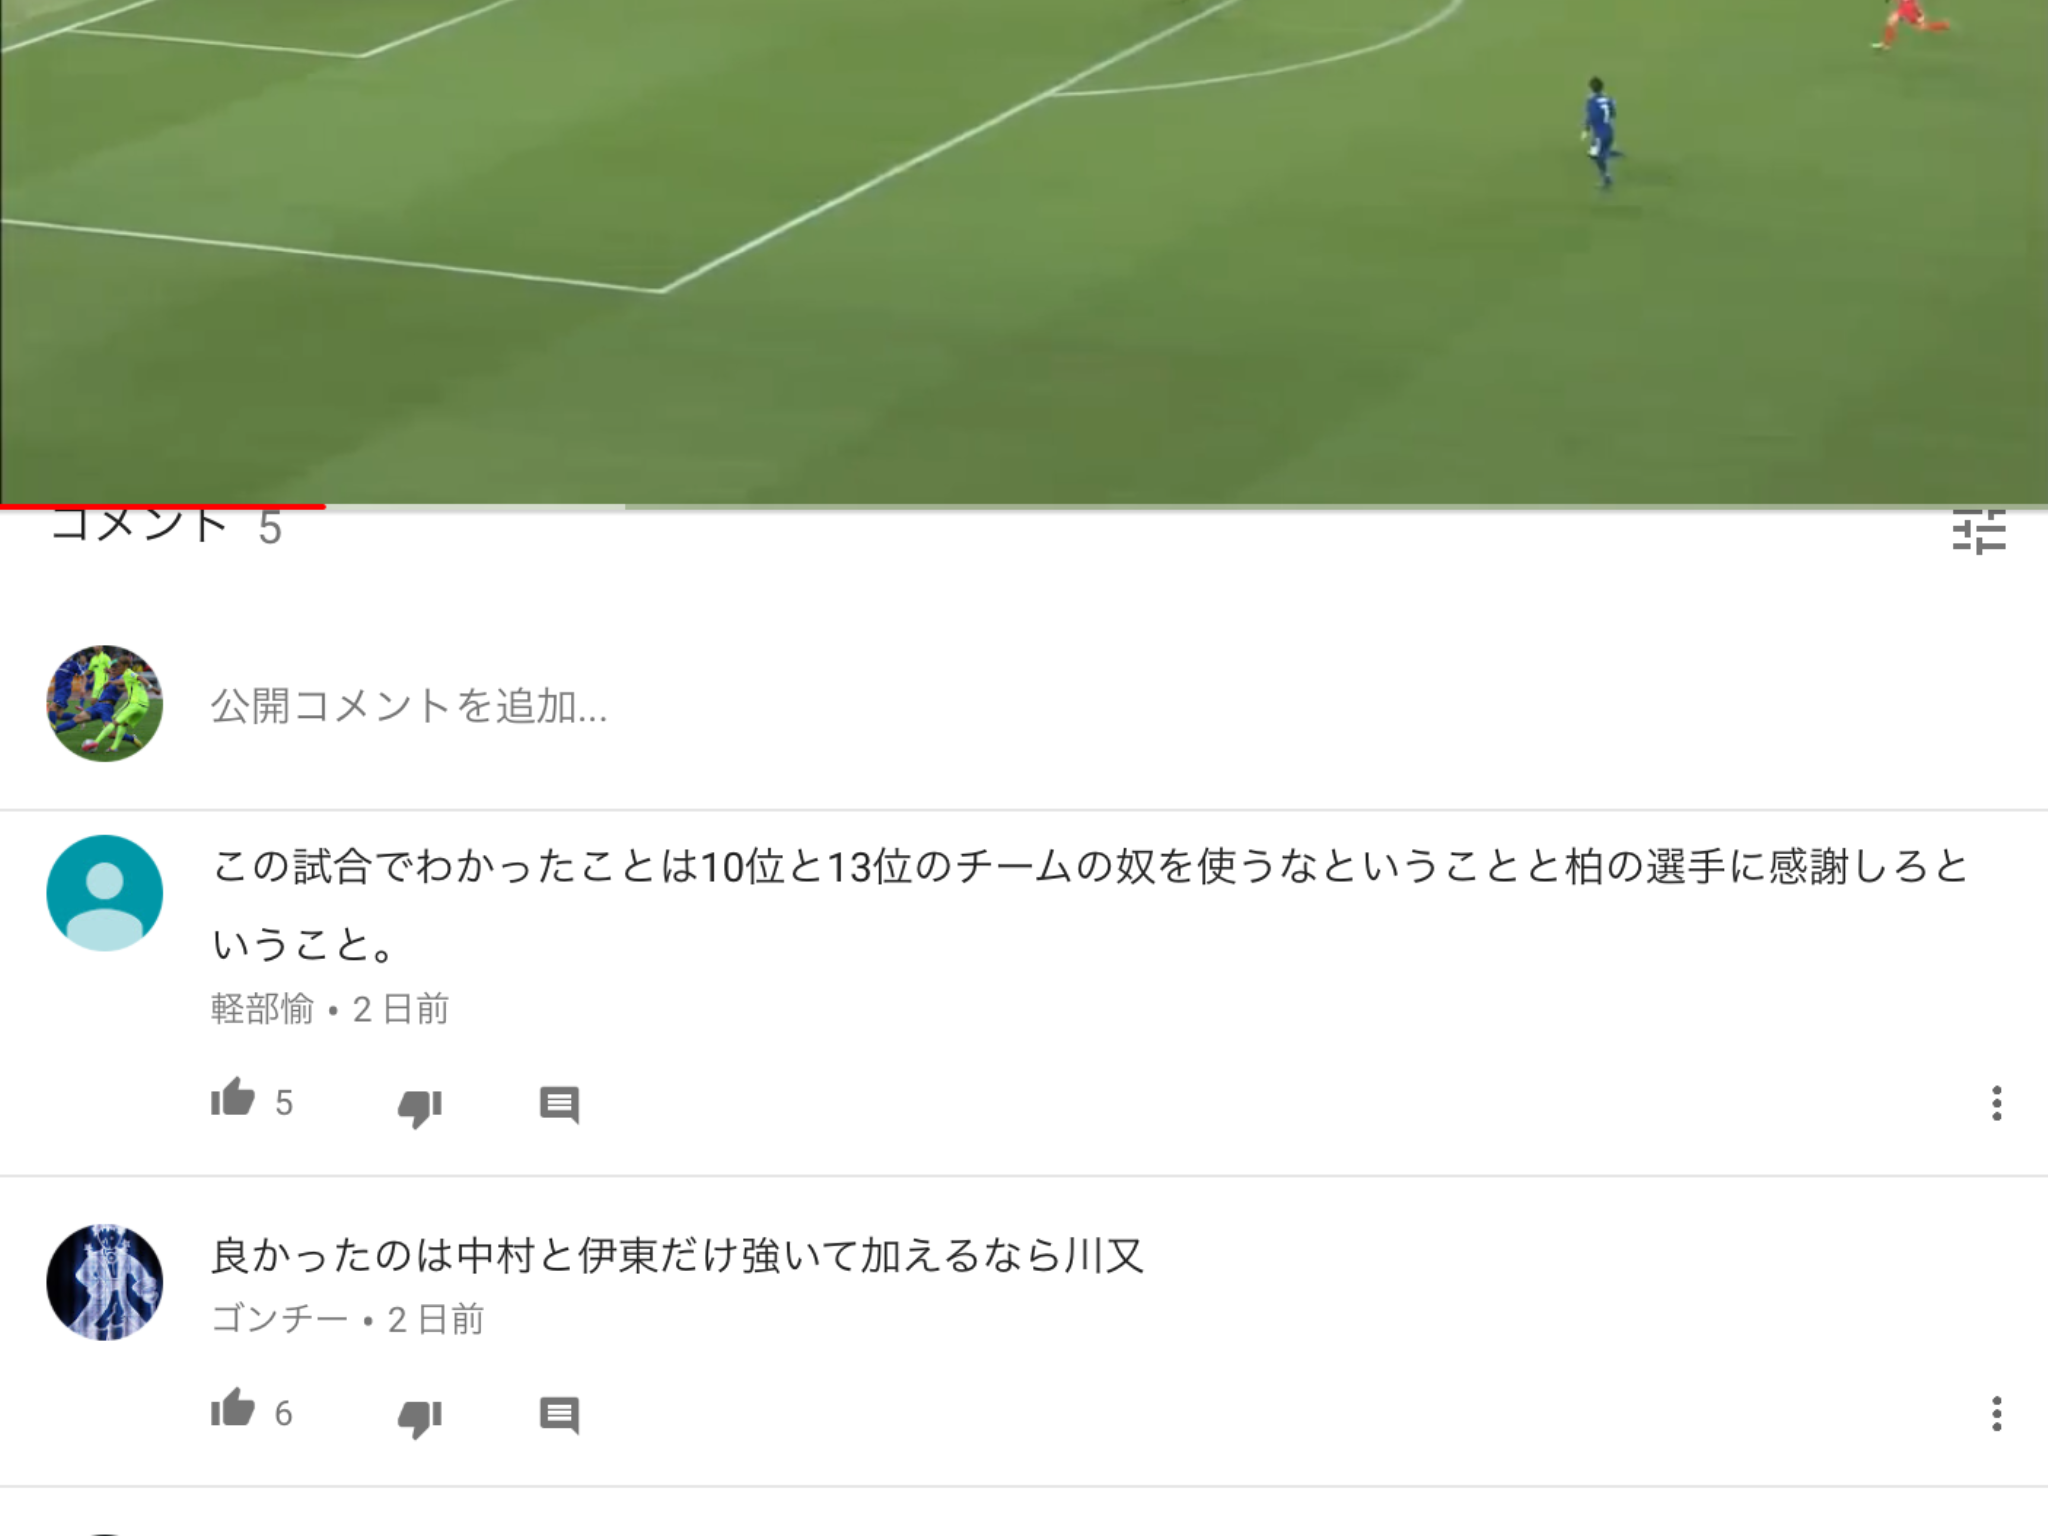2048x1536 pixels.
Task: Dislike the comment by ゴンチー
Action: click(x=420, y=1417)
